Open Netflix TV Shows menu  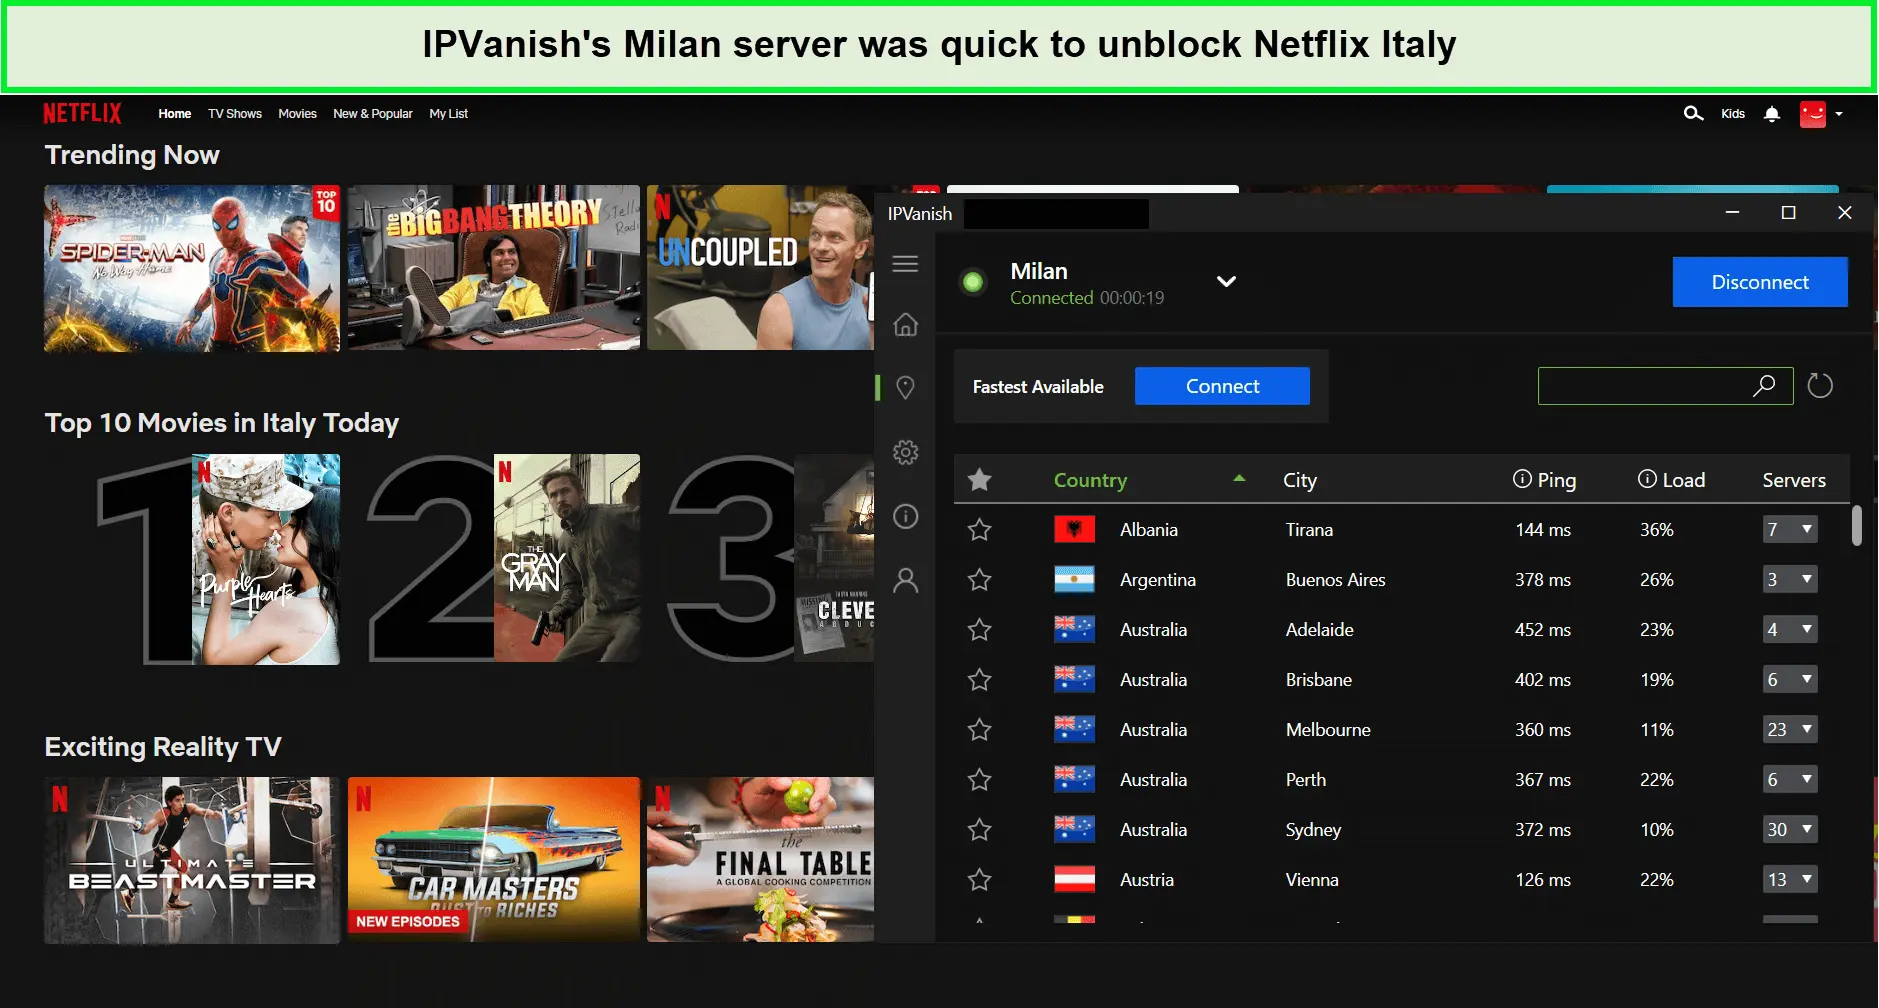[235, 114]
